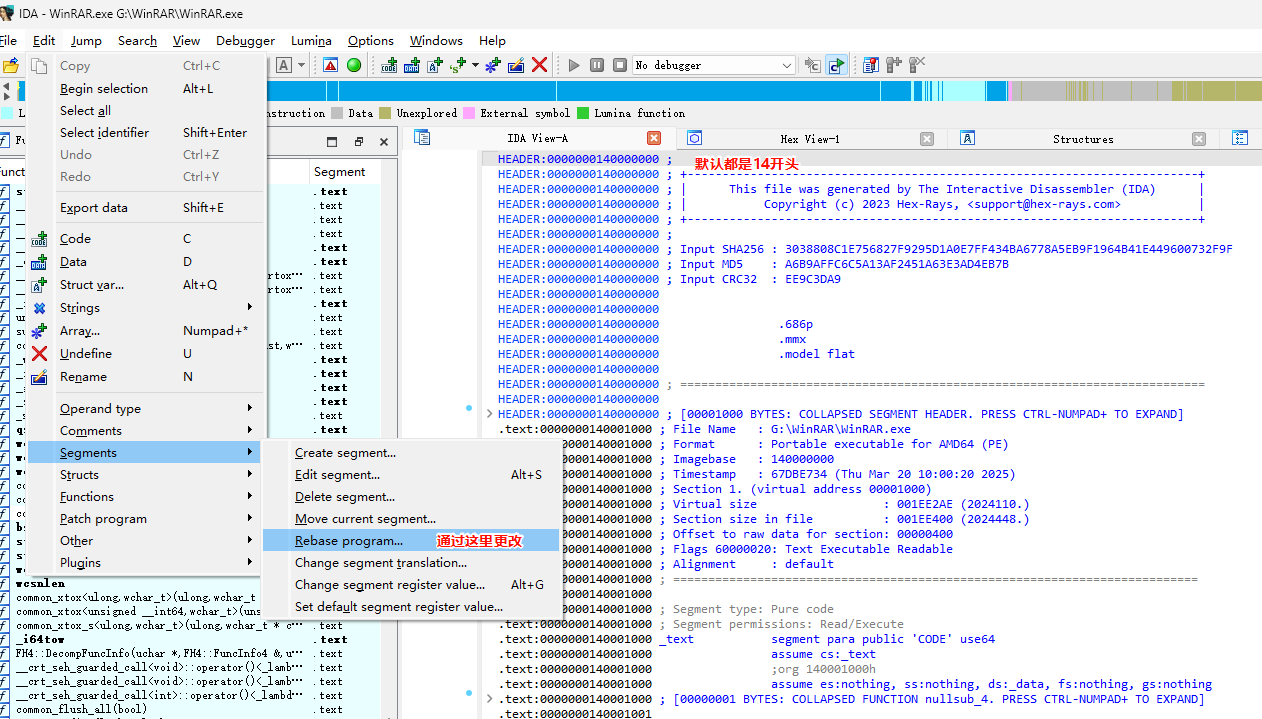Expand the Patch program submenu
The width and height of the screenshot is (1262, 719).
click(x=145, y=519)
